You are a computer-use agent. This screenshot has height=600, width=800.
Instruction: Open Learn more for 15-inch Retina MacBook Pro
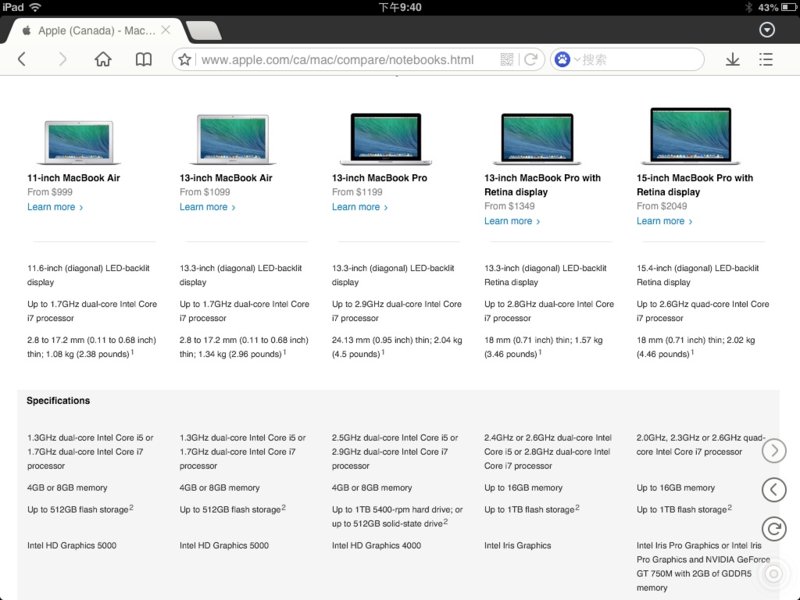pyautogui.click(x=664, y=221)
